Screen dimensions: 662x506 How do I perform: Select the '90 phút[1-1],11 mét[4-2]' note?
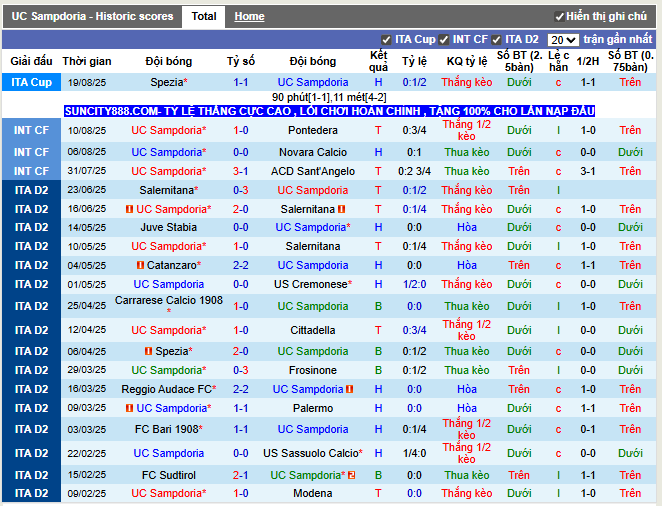[329, 97]
